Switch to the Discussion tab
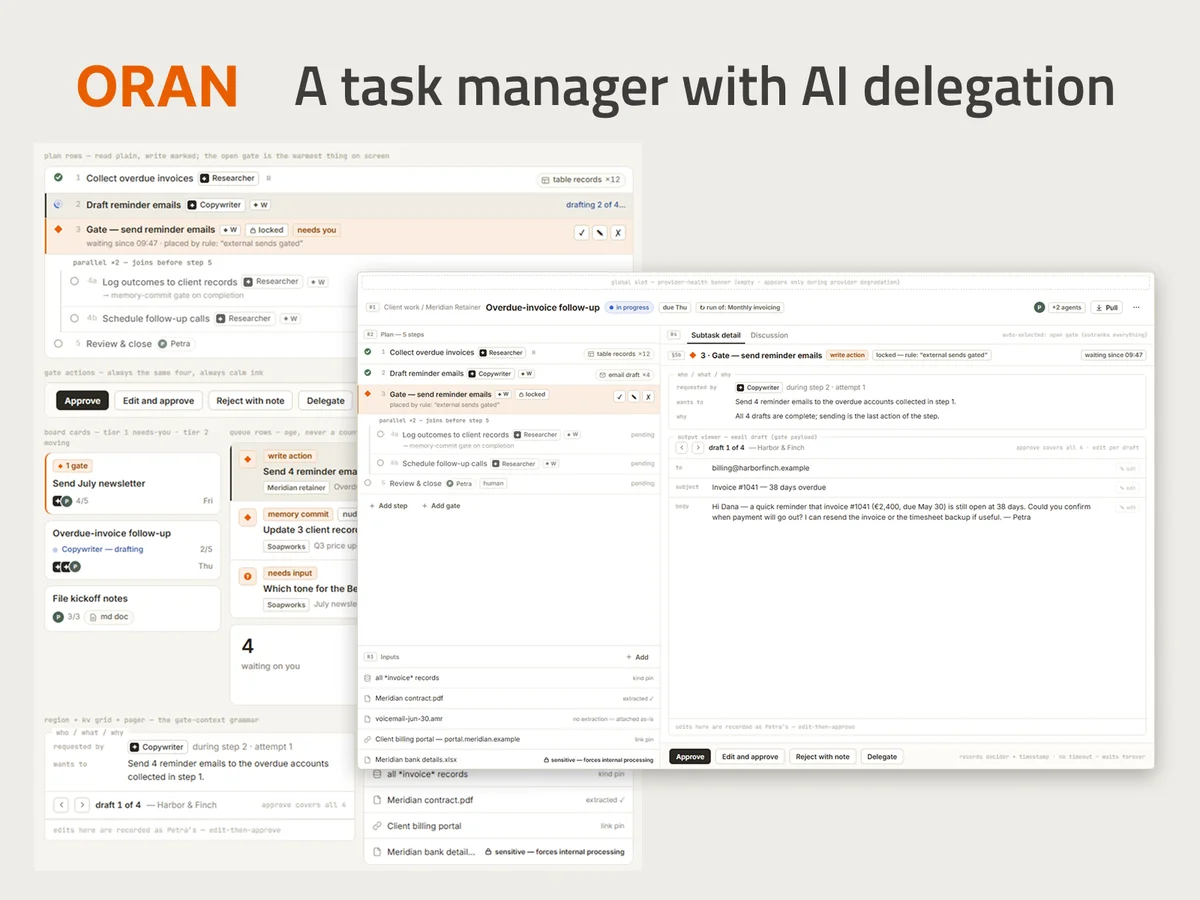1200x900 pixels. 769,335
